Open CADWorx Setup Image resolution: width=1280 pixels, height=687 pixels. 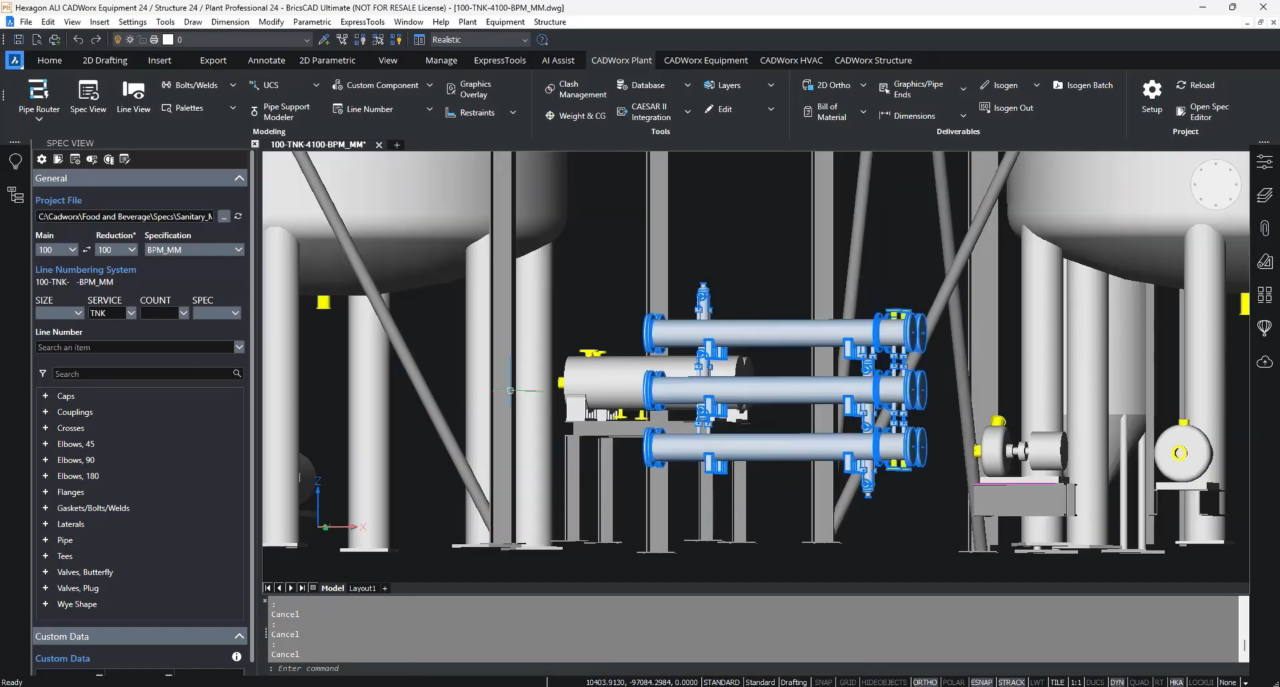(1152, 96)
